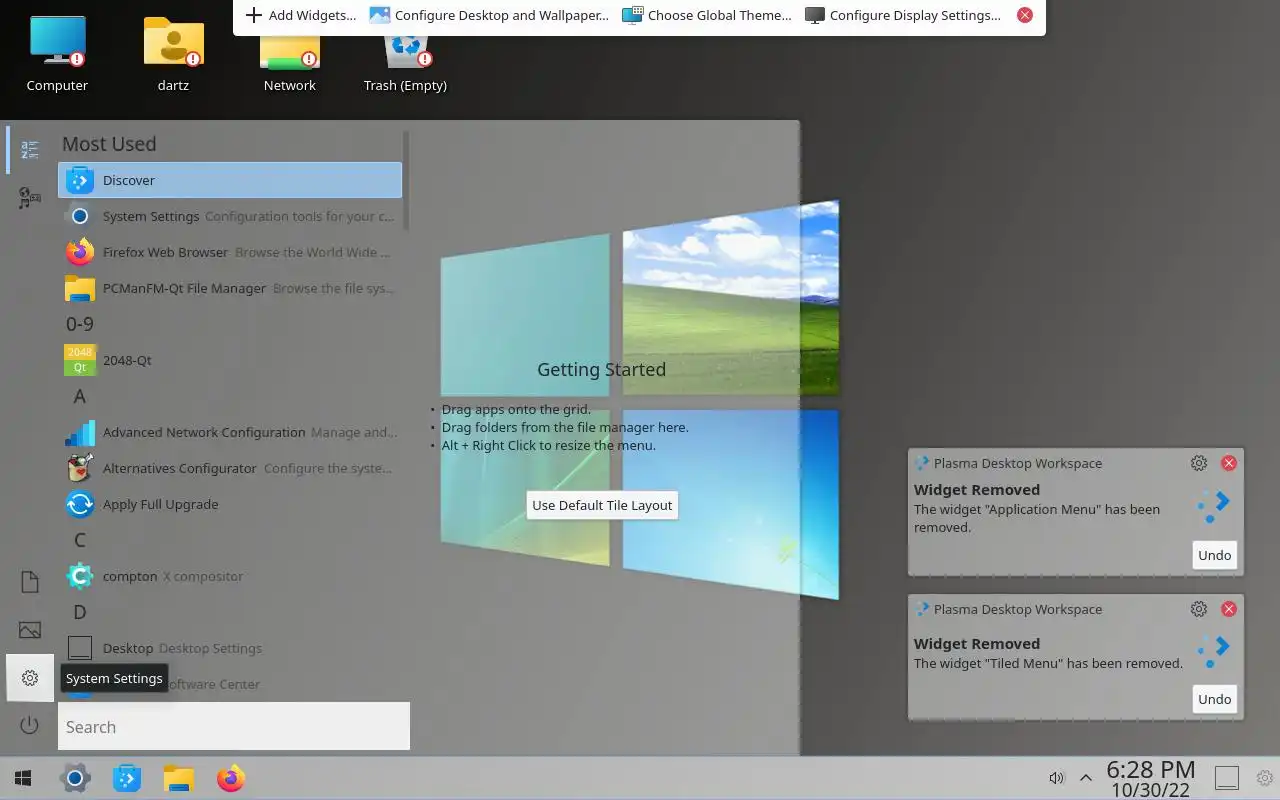Click edit mode icon at taskbar end
This screenshot has height=800, width=1280.
[x=1265, y=778]
